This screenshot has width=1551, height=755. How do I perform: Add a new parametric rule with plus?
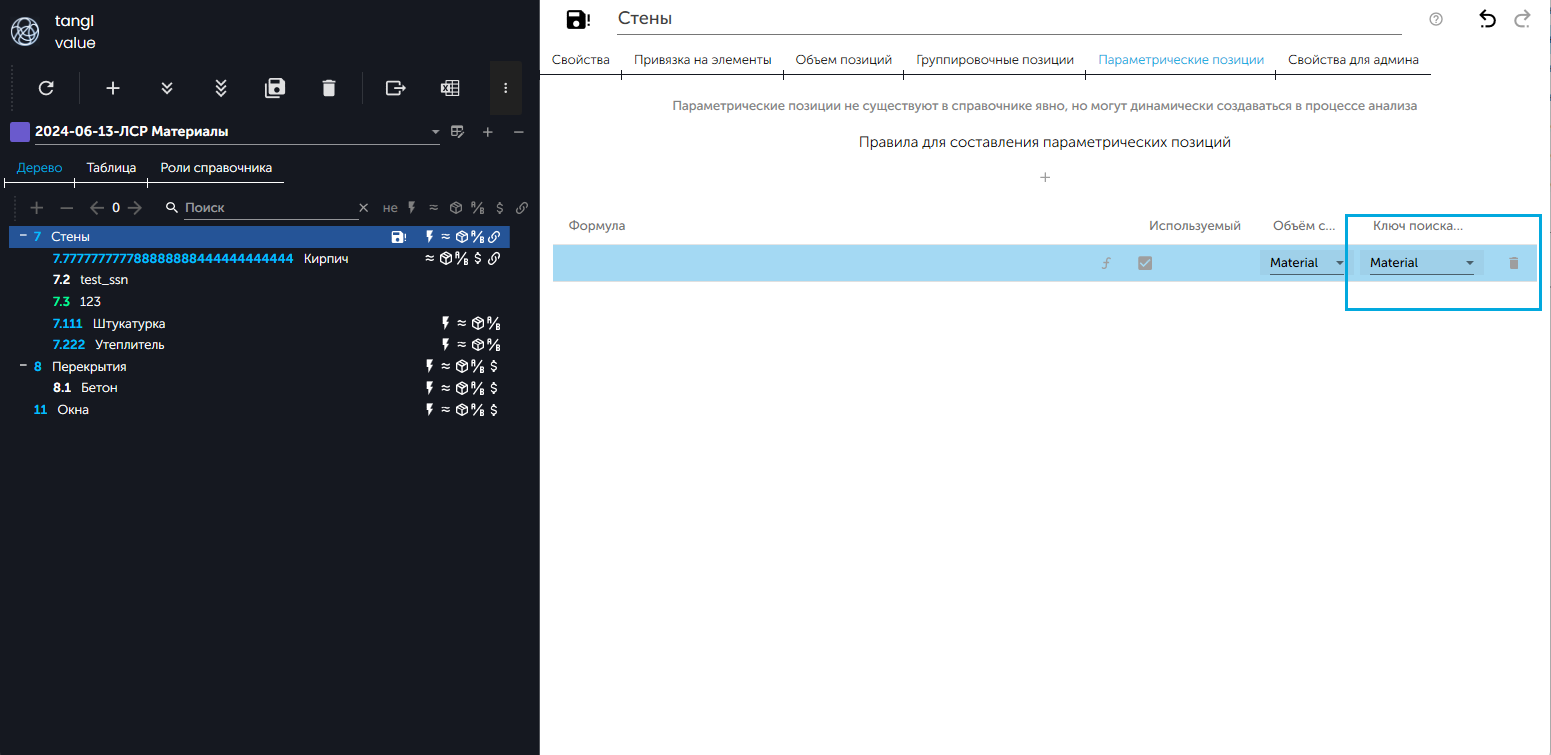coord(1045,178)
